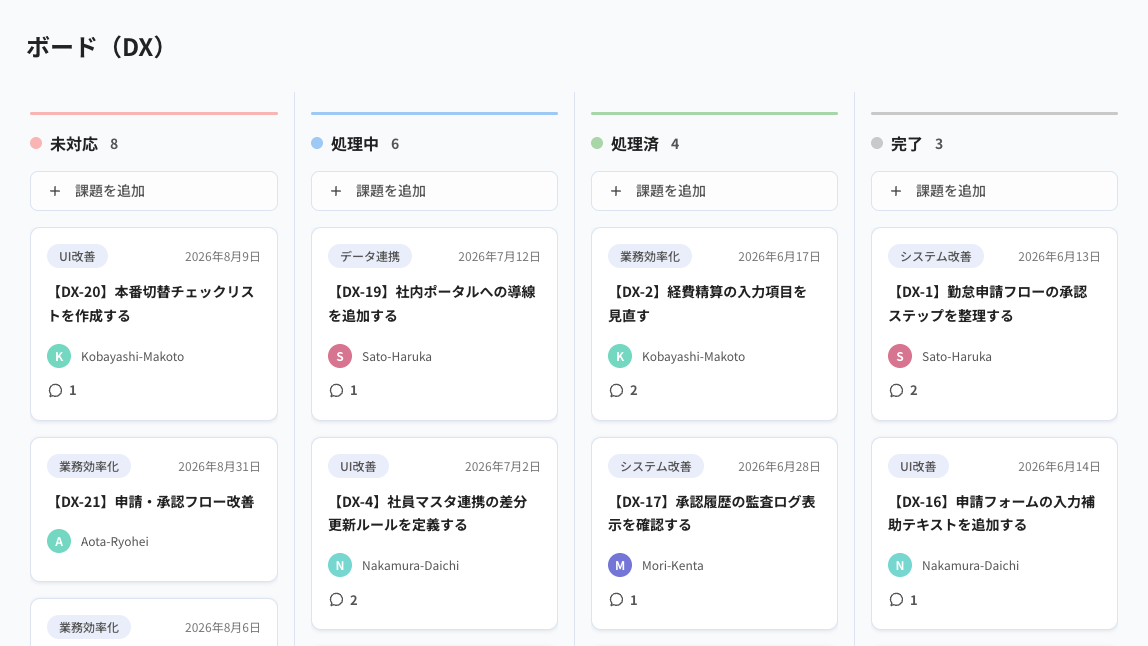Open comments icon on DX-4 card
Screen dimensions: 1148x646
tap(336, 600)
